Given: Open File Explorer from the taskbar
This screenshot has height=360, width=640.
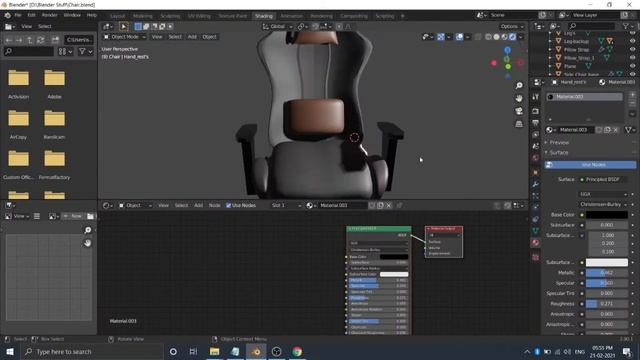Looking at the screenshot, I should [x=214, y=351].
